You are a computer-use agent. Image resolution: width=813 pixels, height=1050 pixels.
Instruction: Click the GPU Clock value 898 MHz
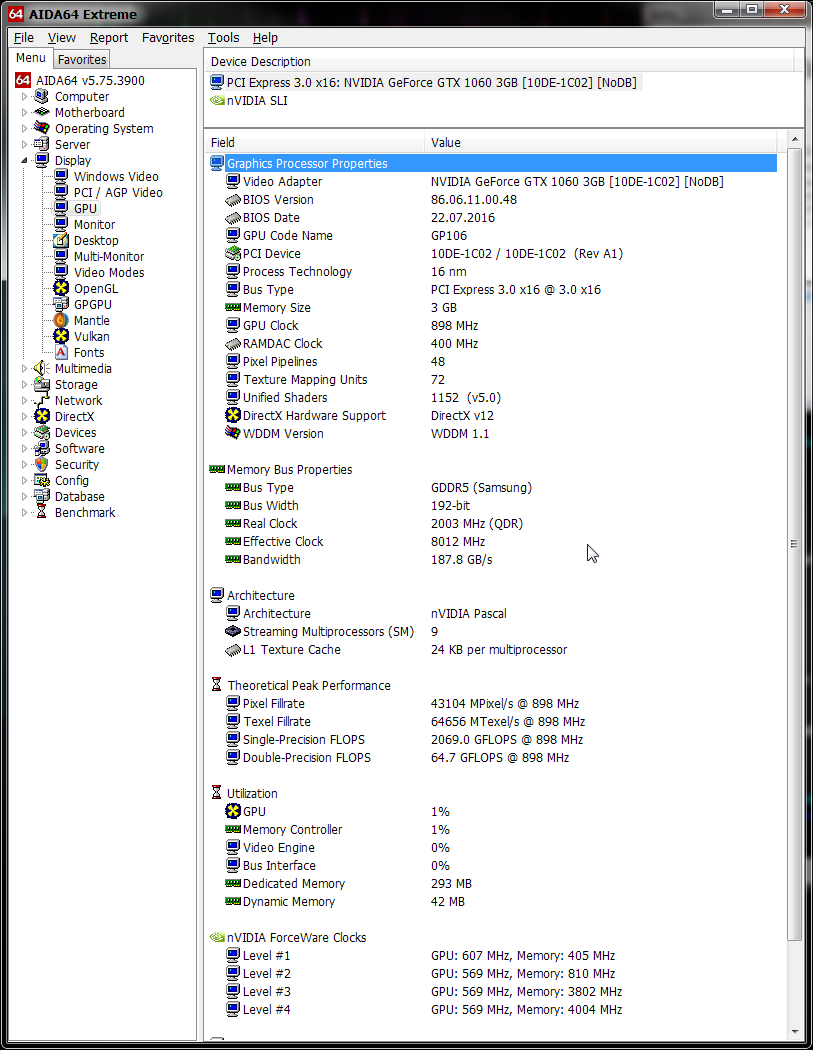click(x=455, y=325)
